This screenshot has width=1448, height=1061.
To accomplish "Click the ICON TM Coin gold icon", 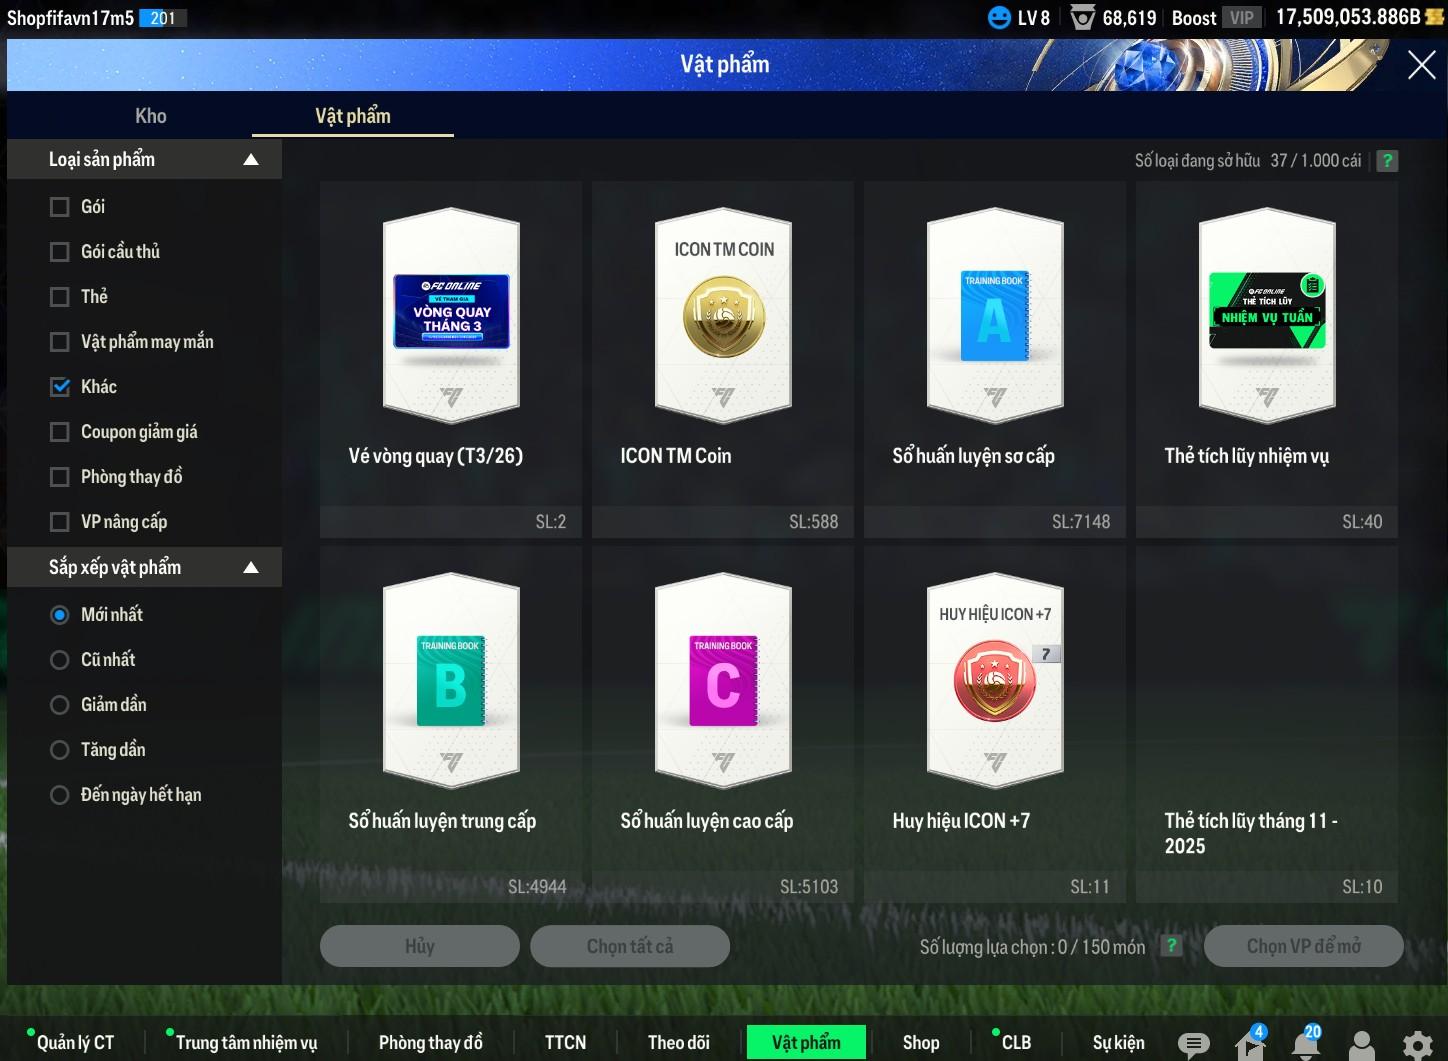I will pos(723,317).
